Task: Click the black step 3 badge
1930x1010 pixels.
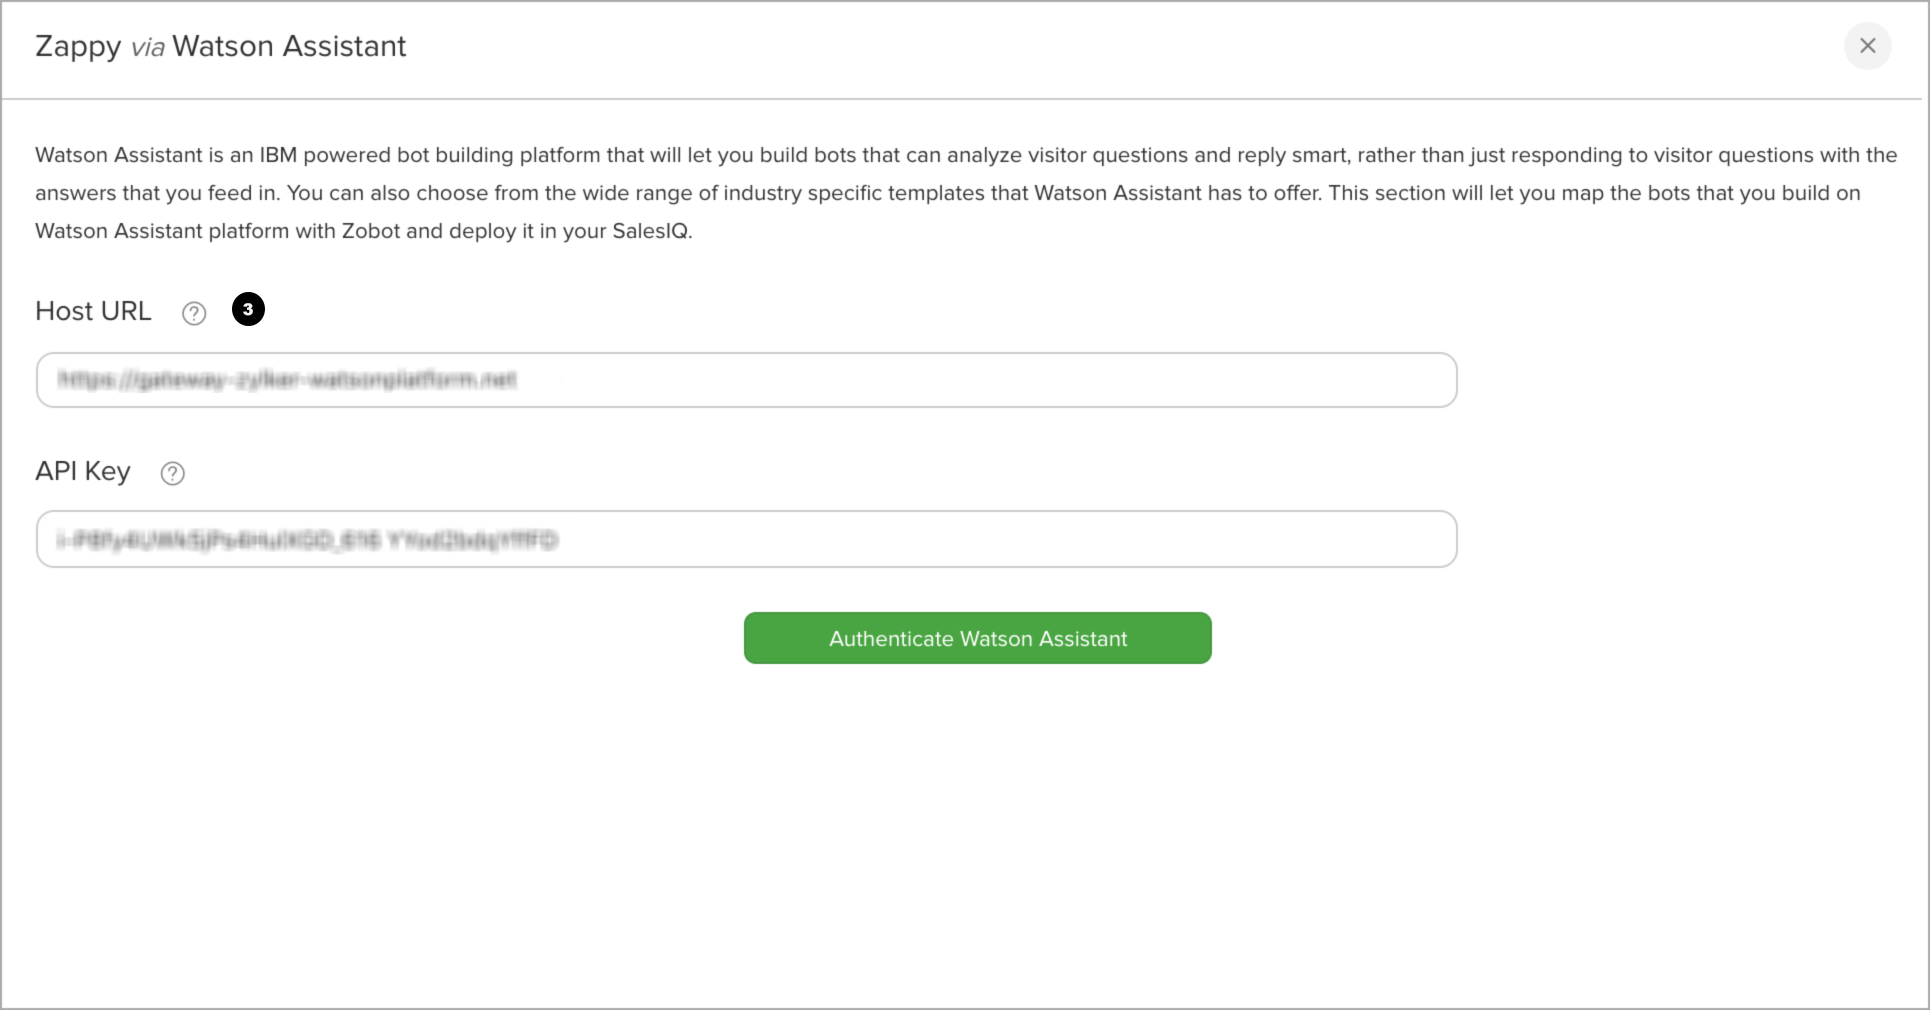Action: pyautogui.click(x=248, y=309)
